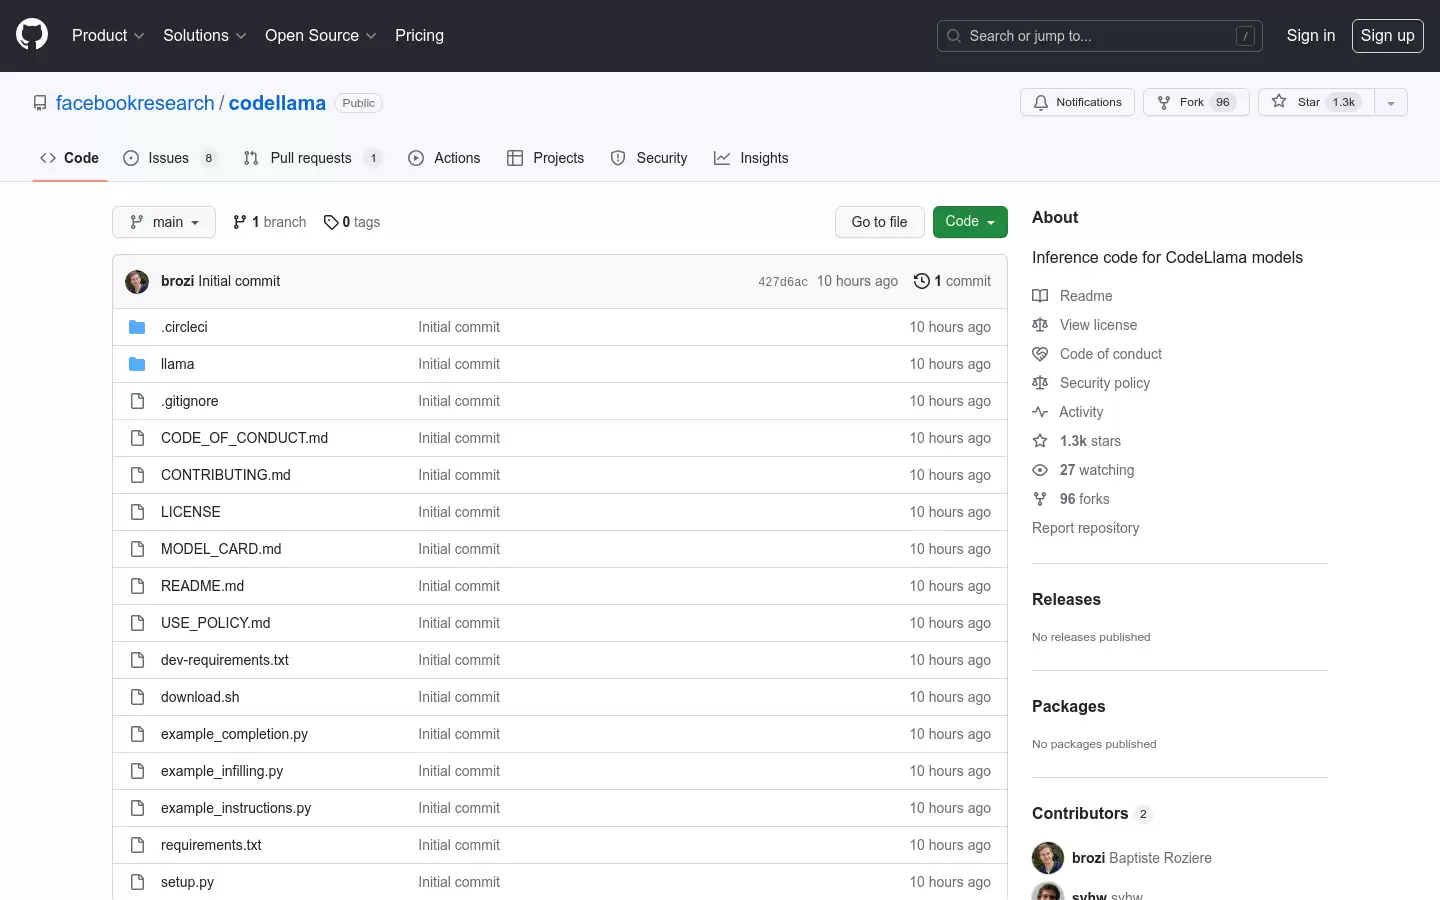This screenshot has width=1440, height=900.
Task: Click the Go to file button
Action: tap(880, 222)
